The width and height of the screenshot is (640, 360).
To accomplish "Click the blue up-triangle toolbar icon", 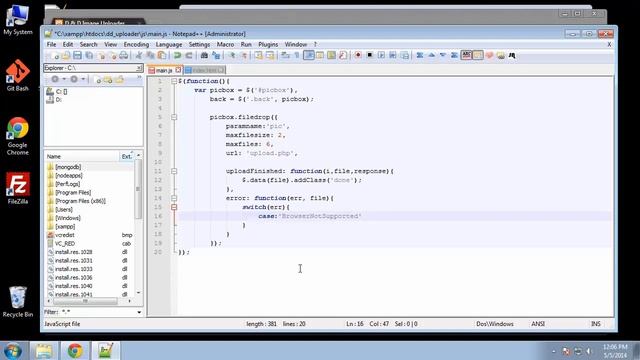I will click(431, 55).
